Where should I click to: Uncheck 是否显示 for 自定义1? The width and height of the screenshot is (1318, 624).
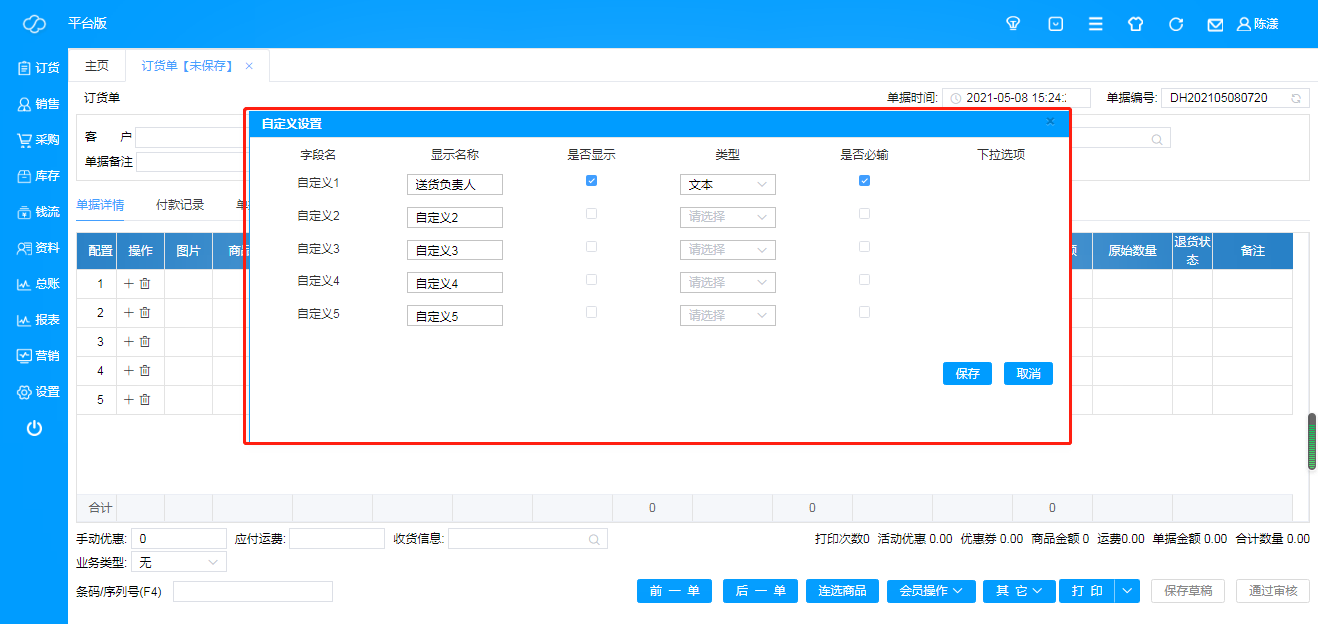(591, 181)
